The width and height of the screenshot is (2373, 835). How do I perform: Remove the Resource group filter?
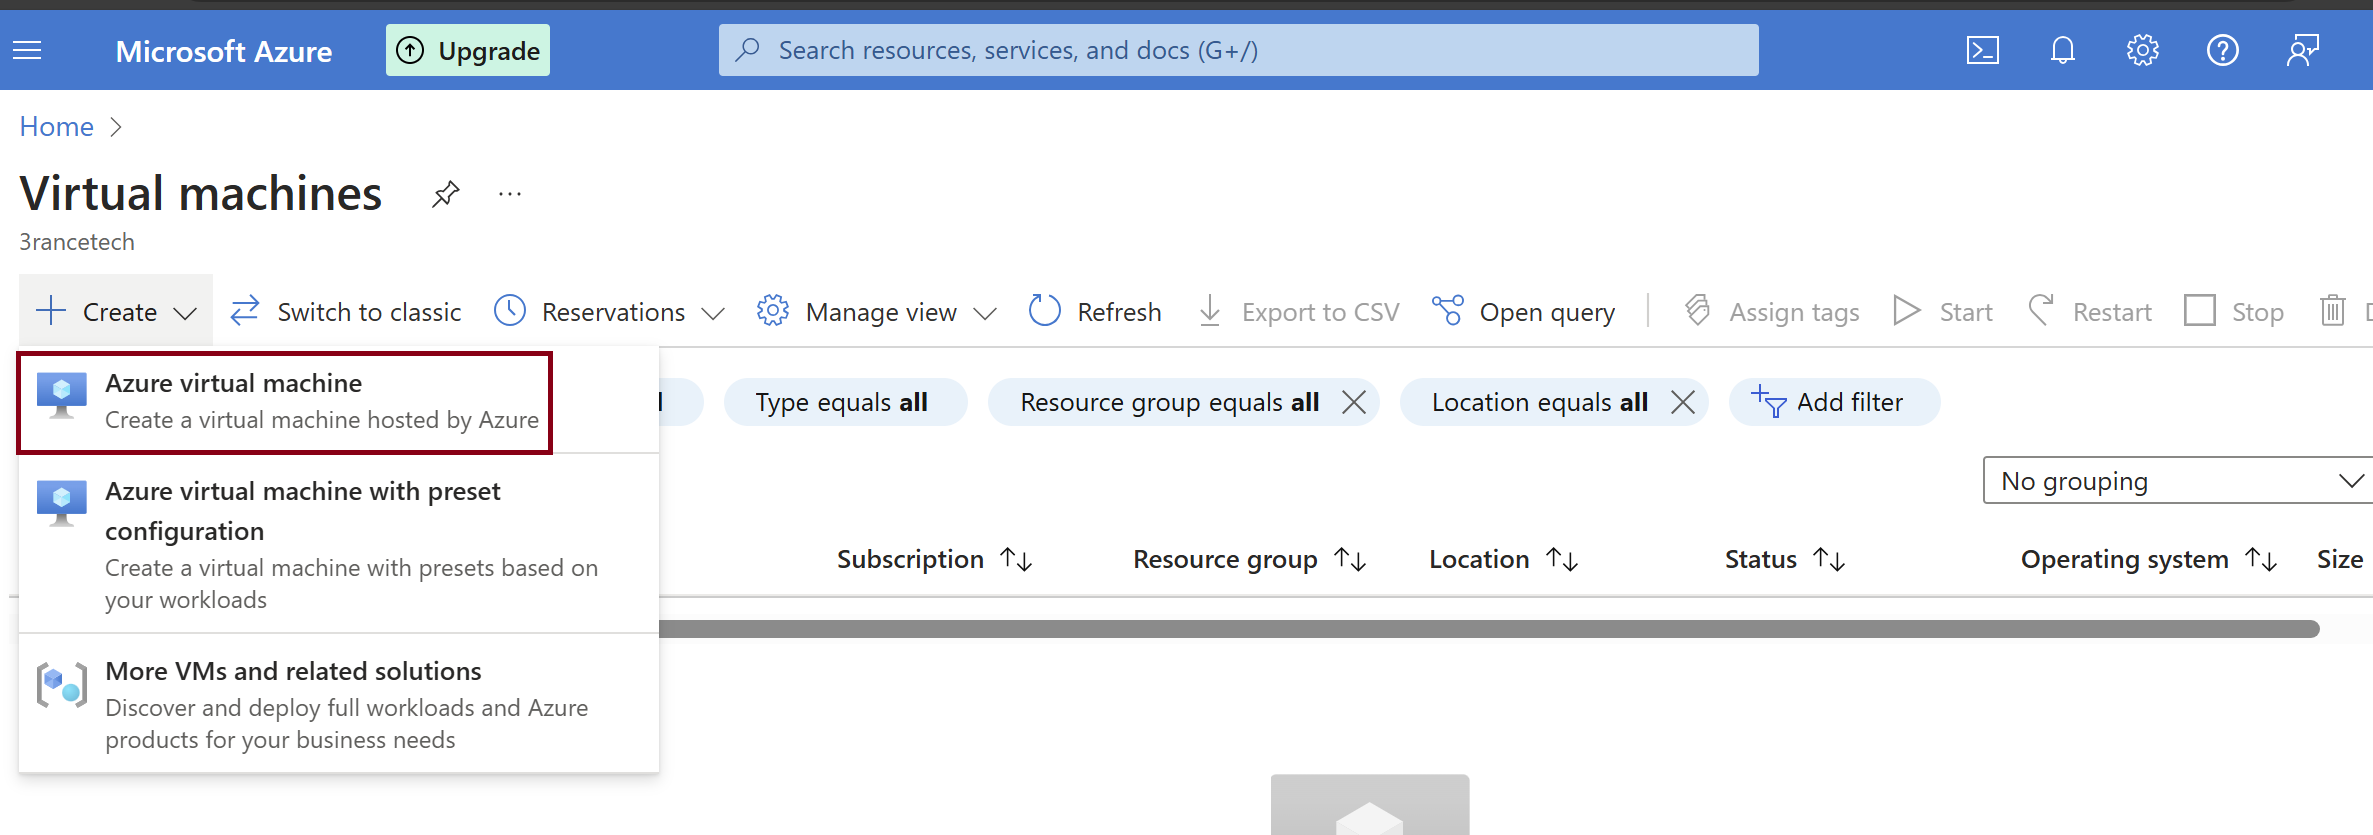[1354, 402]
